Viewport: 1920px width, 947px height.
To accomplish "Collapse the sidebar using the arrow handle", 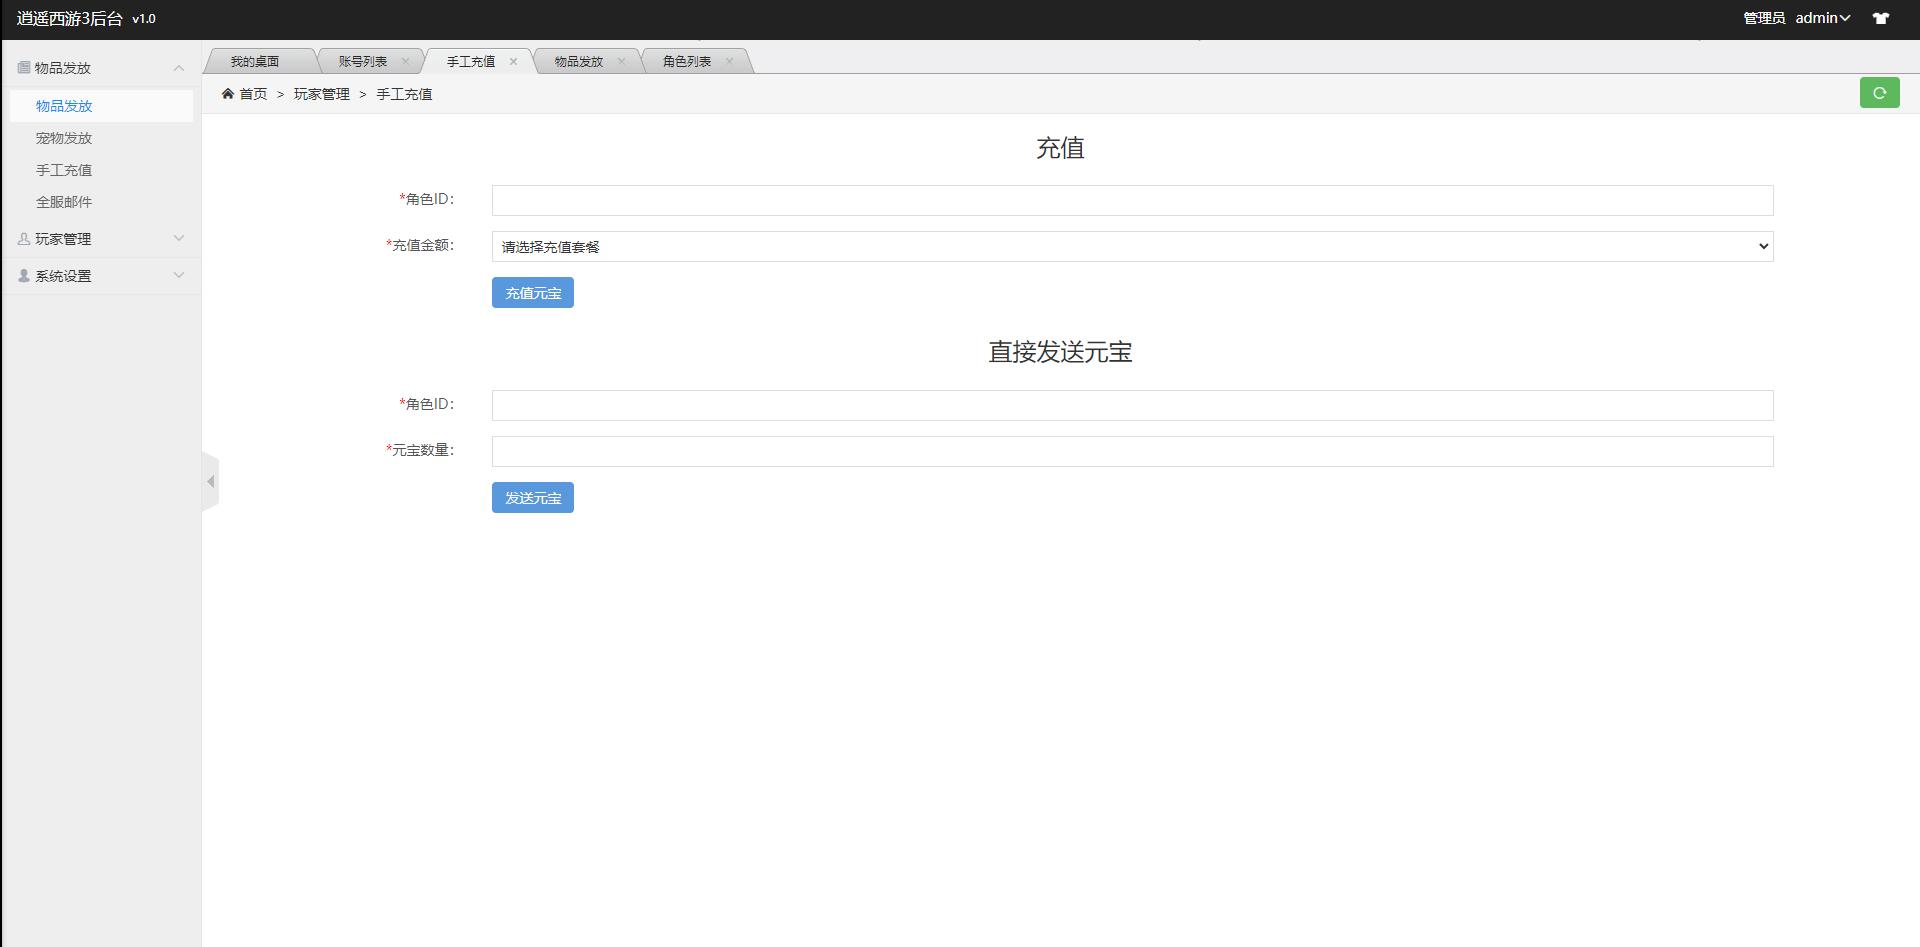I will [211, 480].
